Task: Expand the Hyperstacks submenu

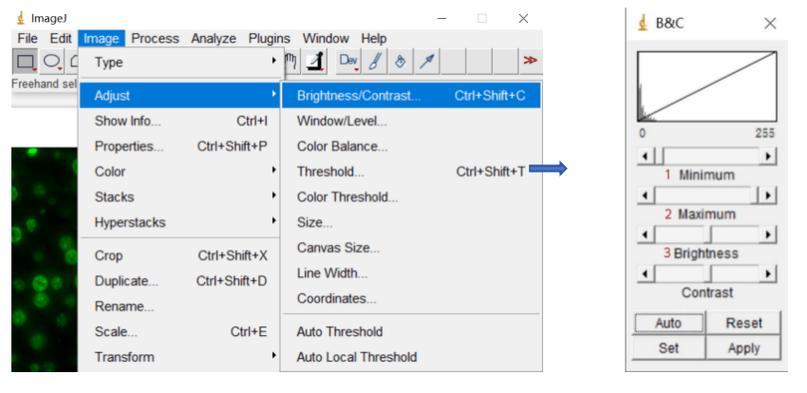Action: click(x=180, y=222)
